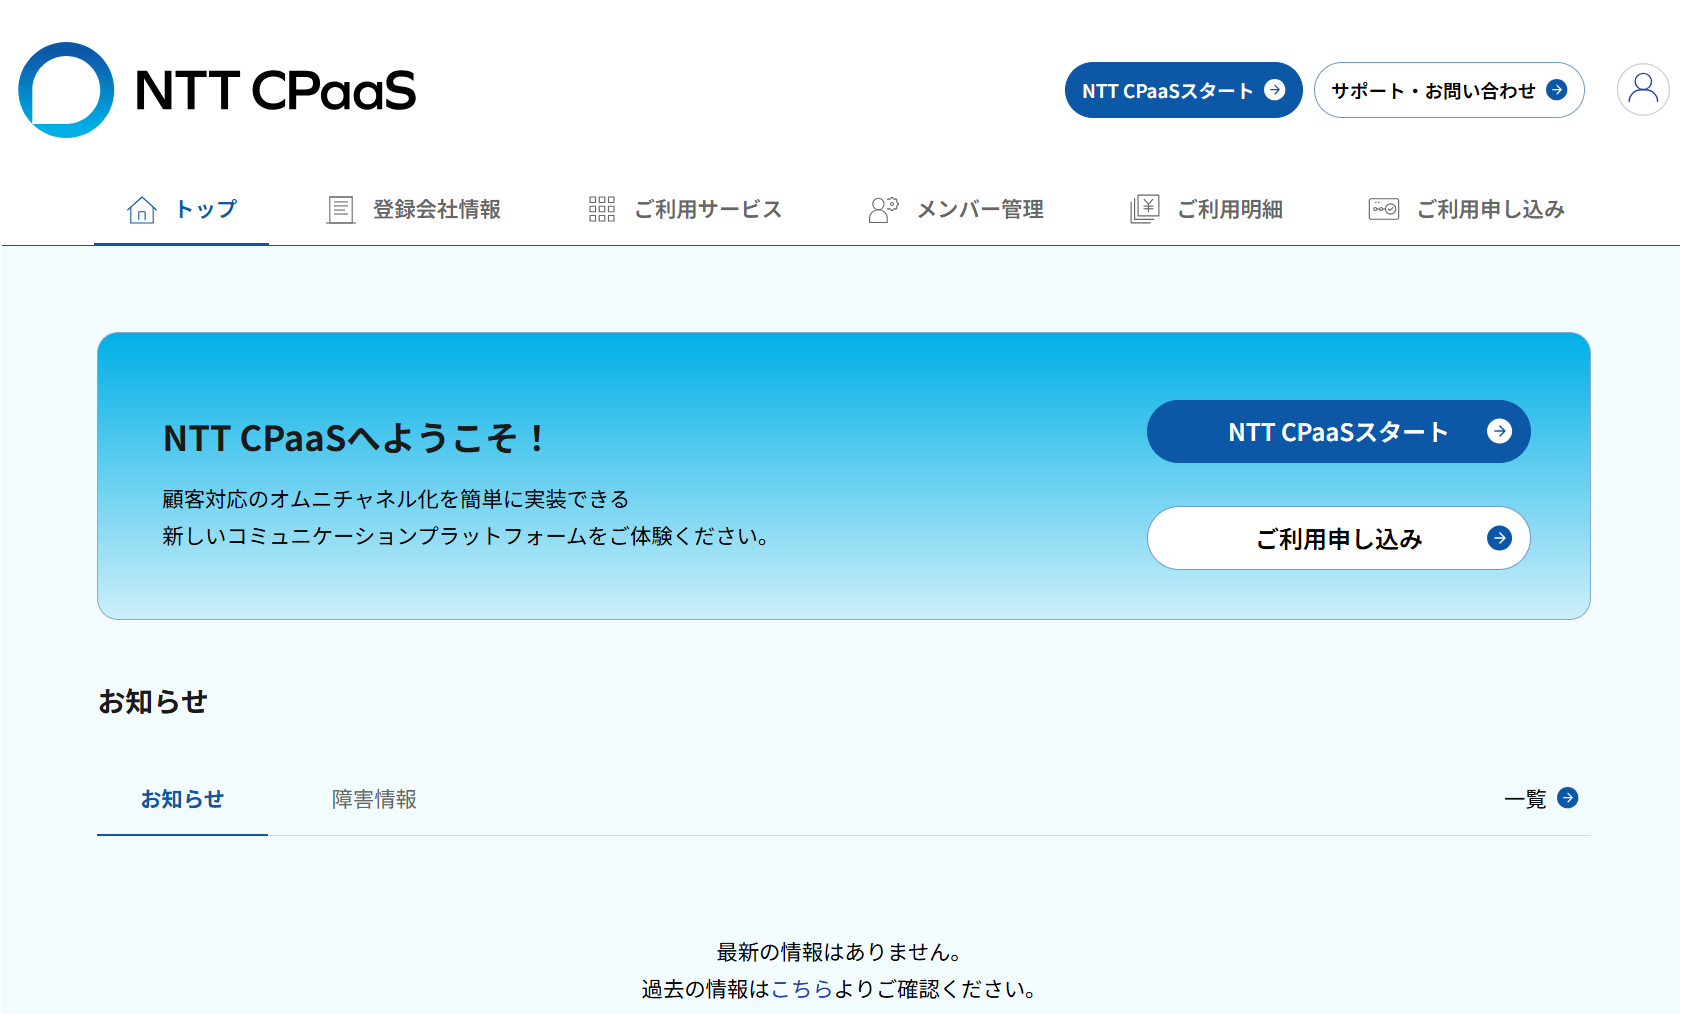Click the white ご利用申し込み banner button

[x=1339, y=538]
